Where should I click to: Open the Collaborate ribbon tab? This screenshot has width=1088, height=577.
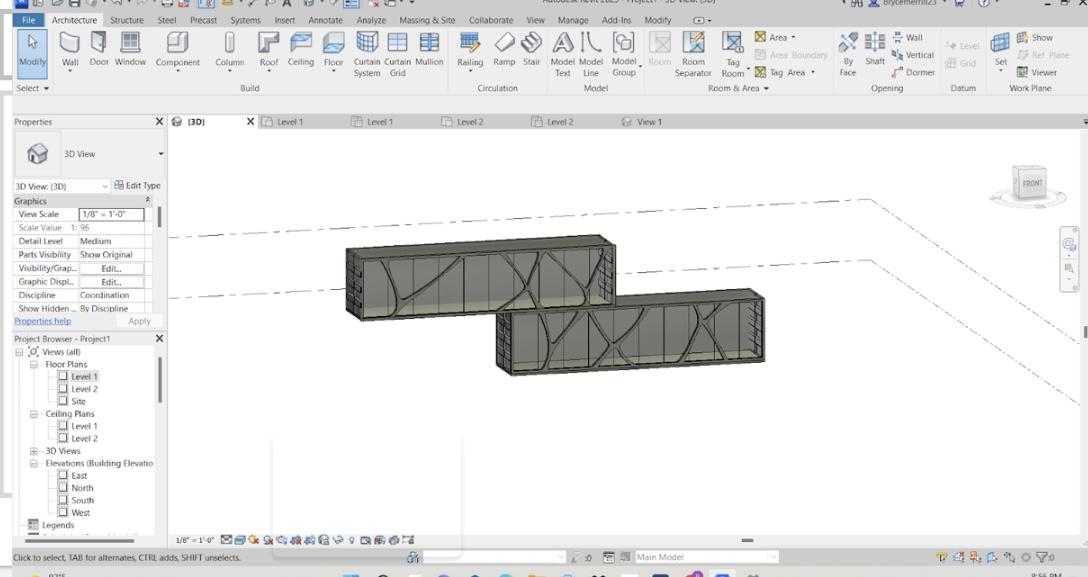(491, 20)
